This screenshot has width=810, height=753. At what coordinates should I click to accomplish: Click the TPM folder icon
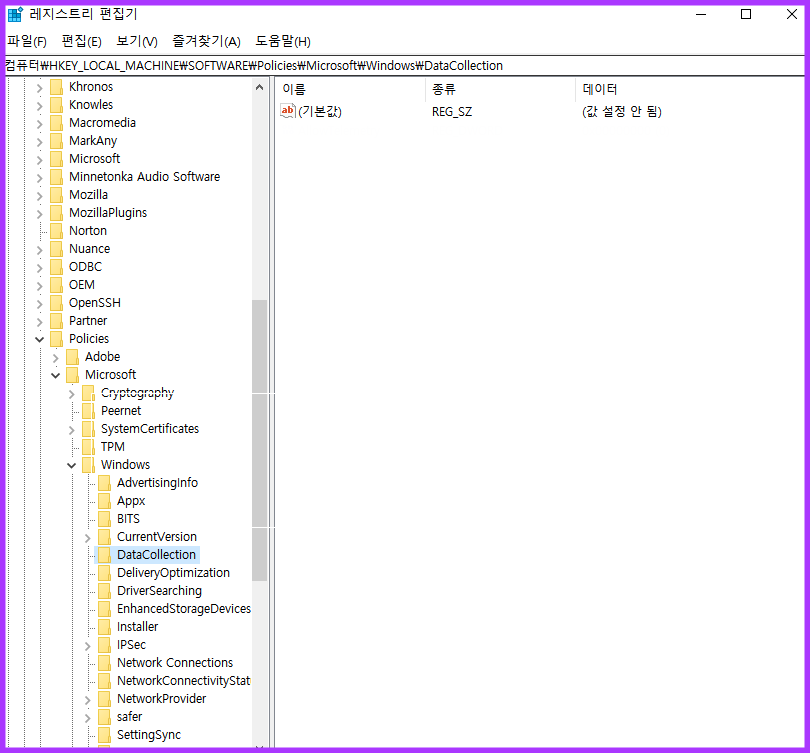tap(88, 447)
